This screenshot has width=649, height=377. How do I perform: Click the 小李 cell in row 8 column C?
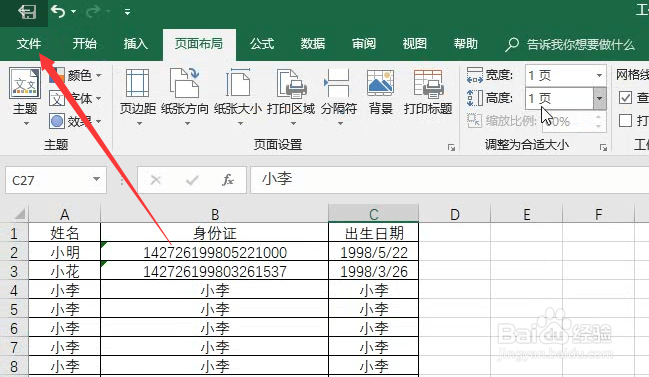[374, 366]
